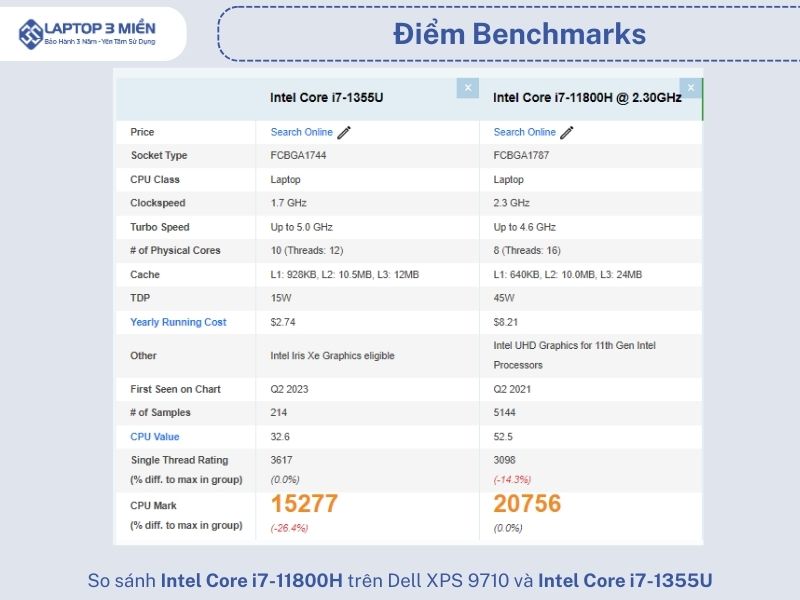Select the Intel Core i7-11800H @ 2.30GHz header
The width and height of the screenshot is (800, 600).
pyautogui.click(x=587, y=98)
